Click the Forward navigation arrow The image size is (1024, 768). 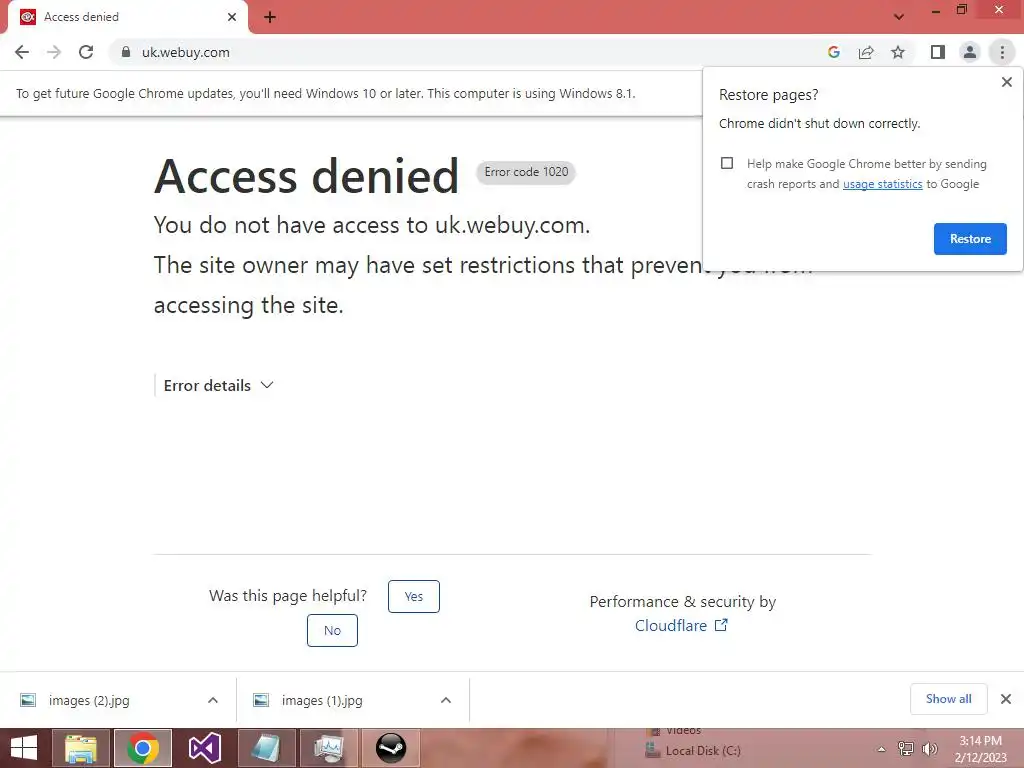[54, 52]
